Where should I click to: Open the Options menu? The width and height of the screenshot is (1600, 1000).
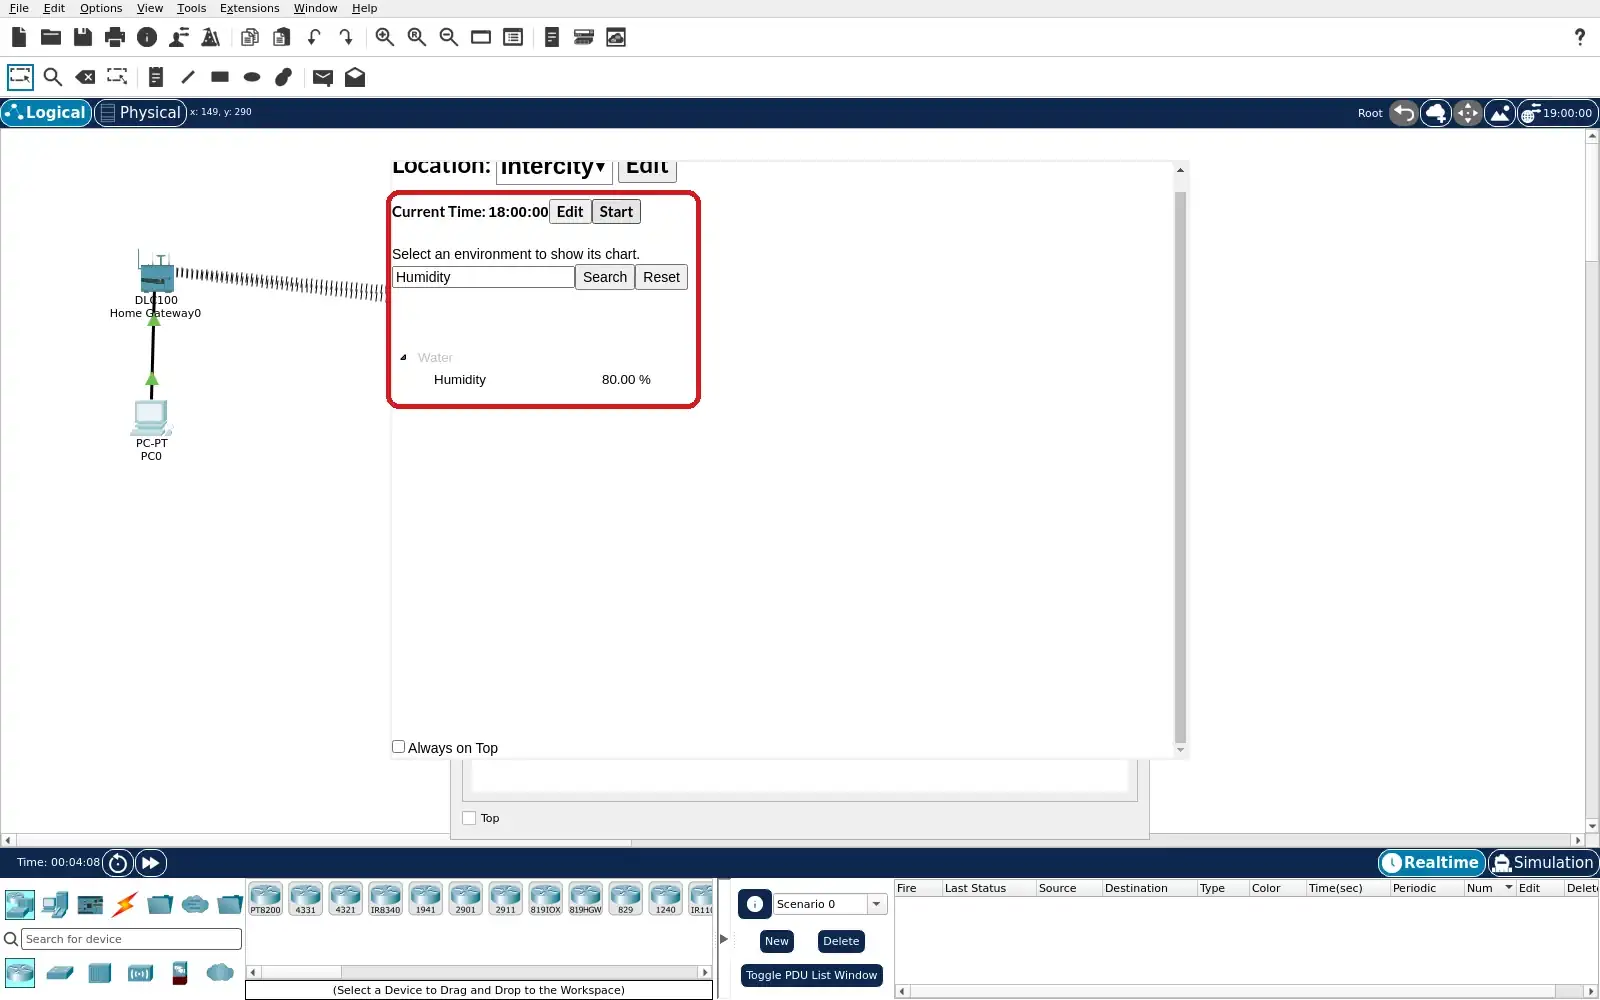101,8
